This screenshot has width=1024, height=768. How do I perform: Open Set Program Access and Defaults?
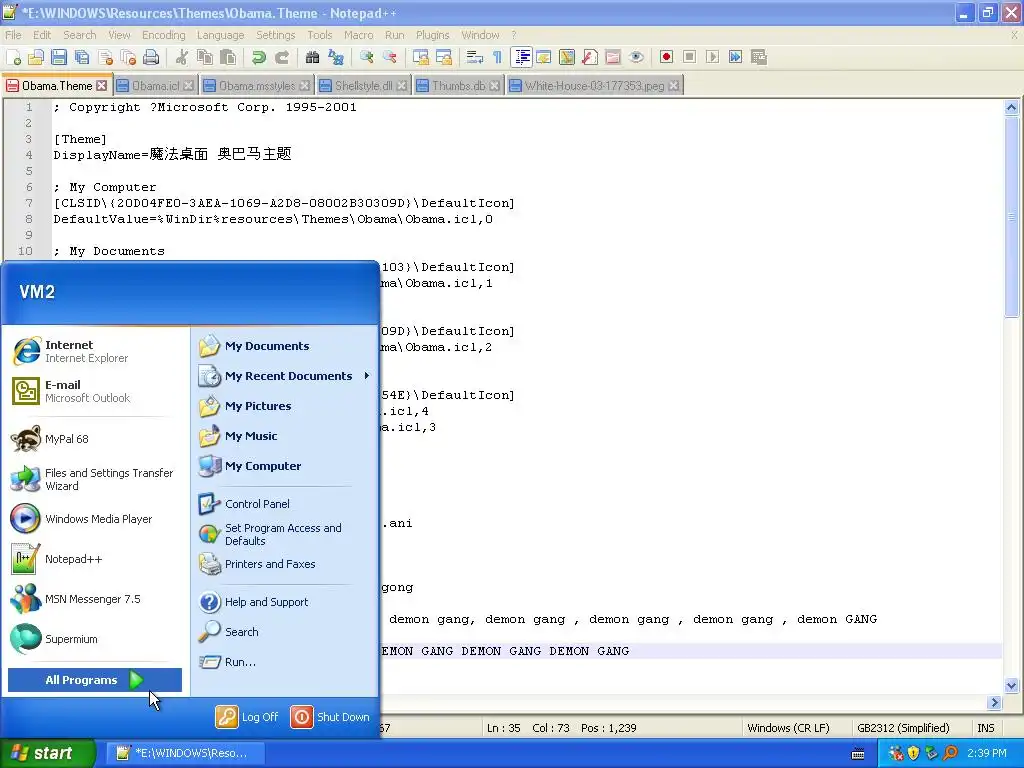point(285,534)
